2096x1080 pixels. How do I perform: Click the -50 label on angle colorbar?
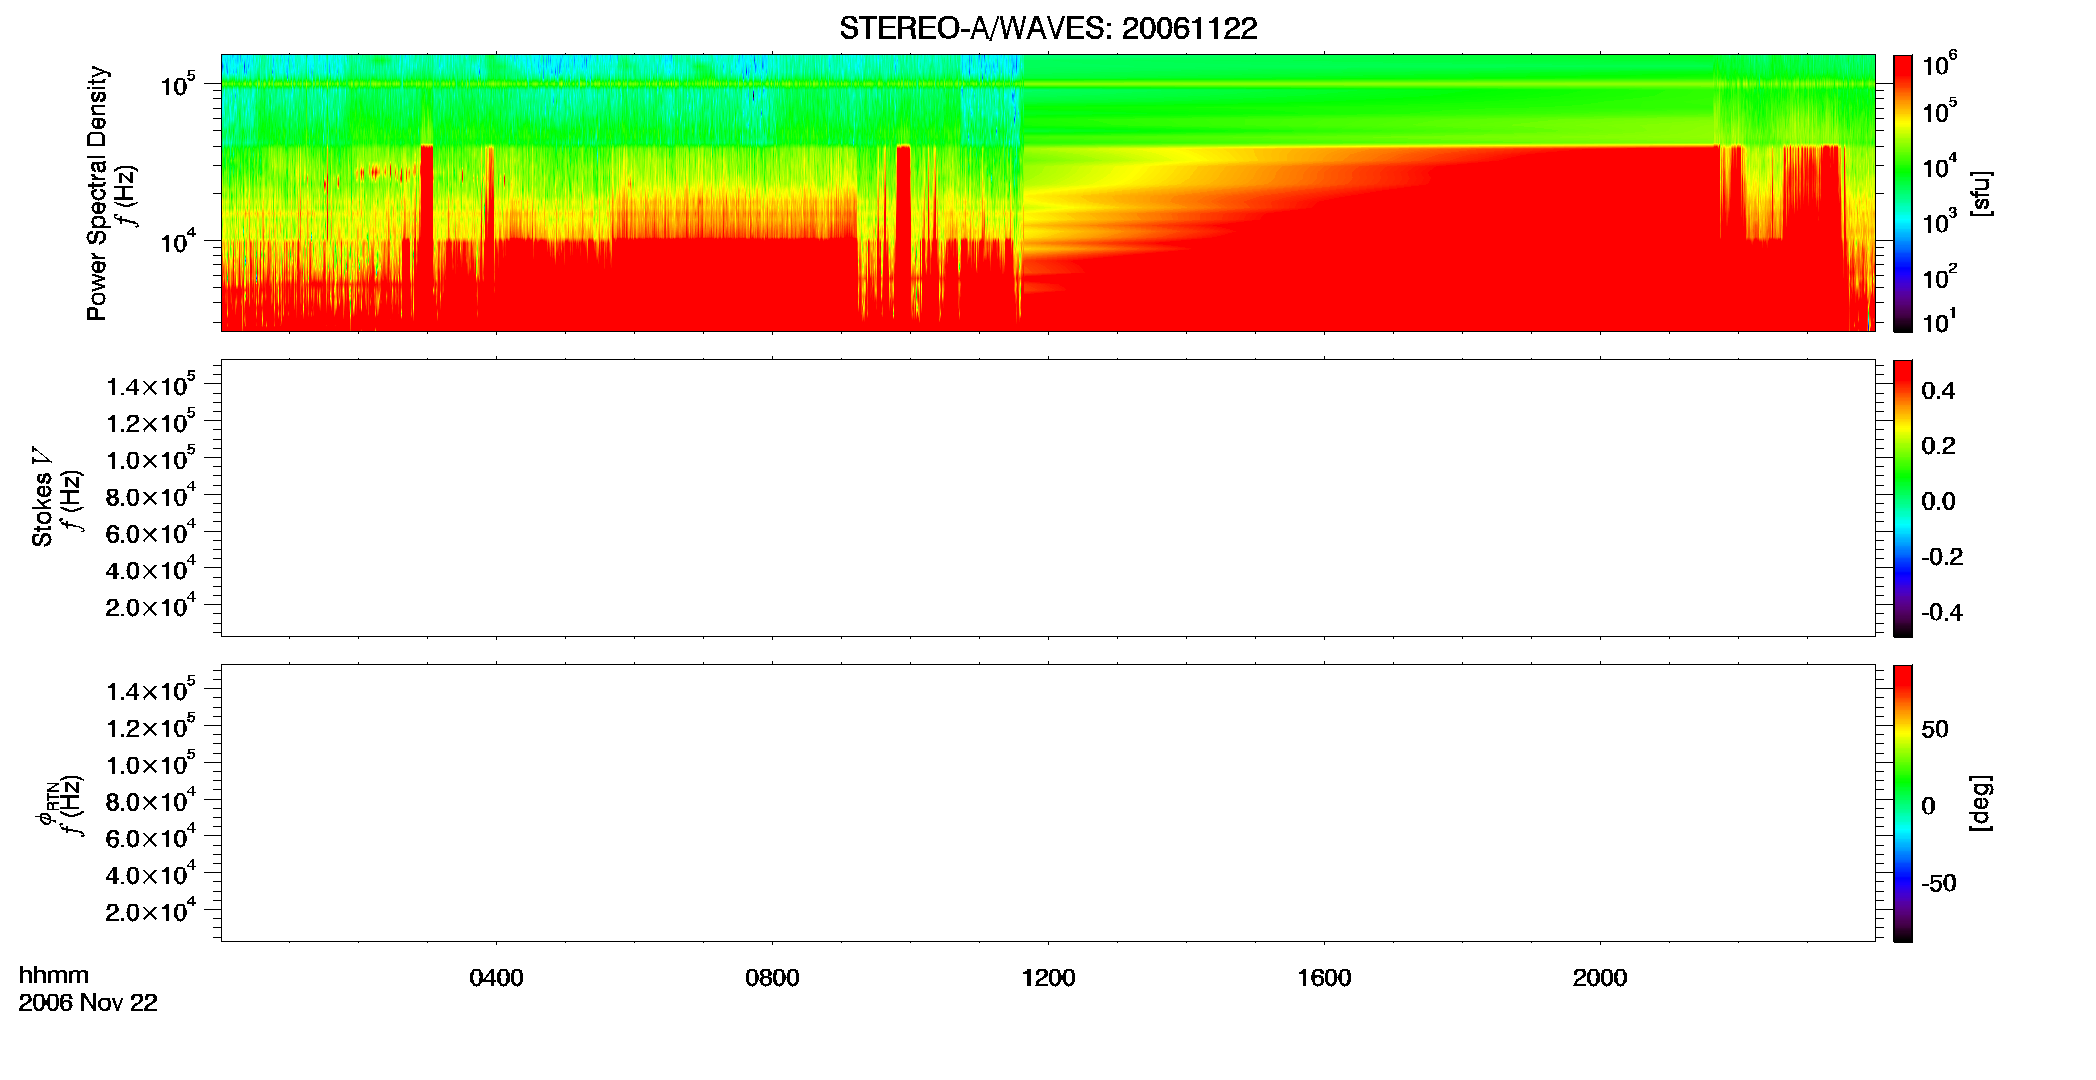(x=1939, y=883)
